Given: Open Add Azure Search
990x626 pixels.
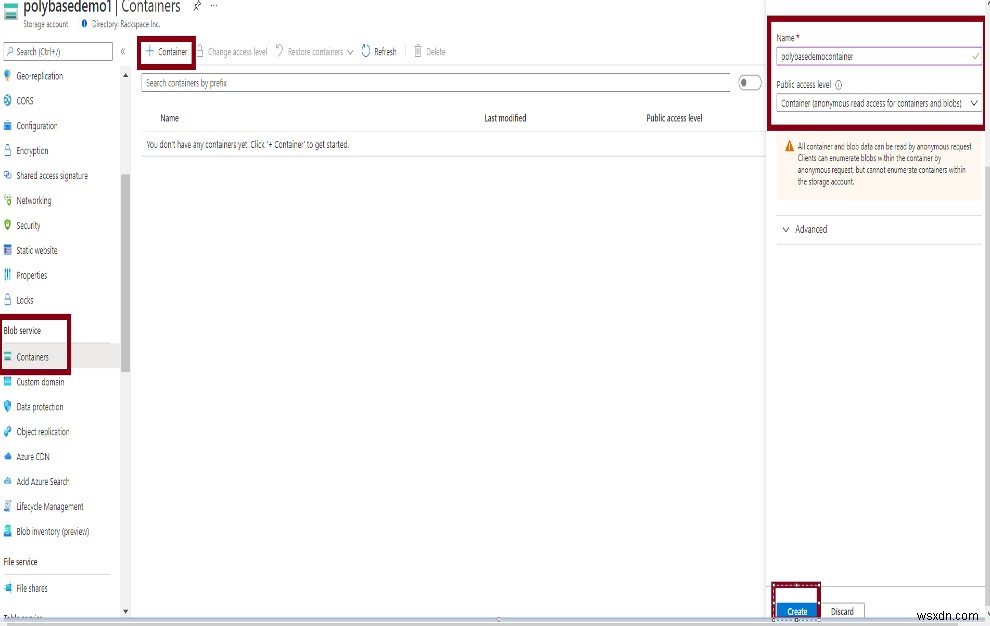Looking at the screenshot, I should click(x=42, y=481).
